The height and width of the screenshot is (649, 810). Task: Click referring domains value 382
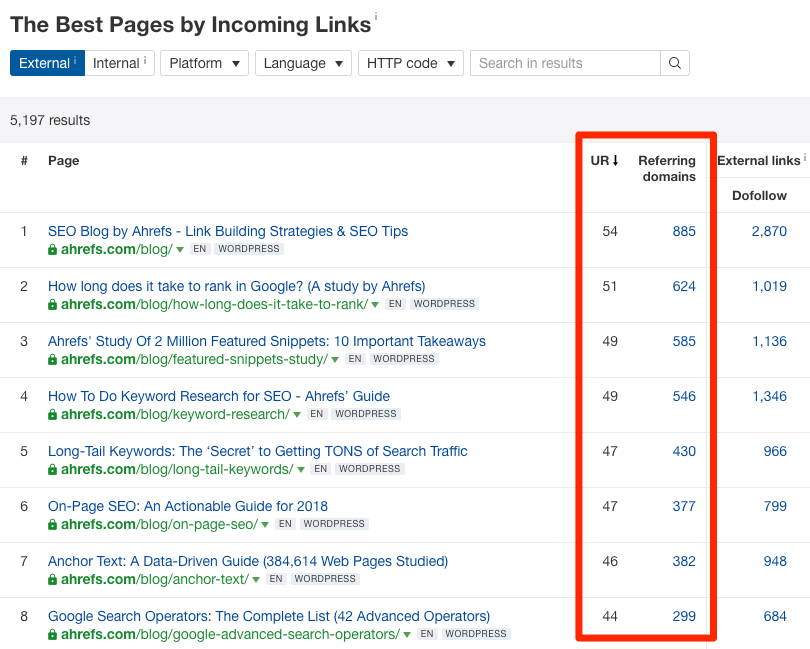(684, 561)
